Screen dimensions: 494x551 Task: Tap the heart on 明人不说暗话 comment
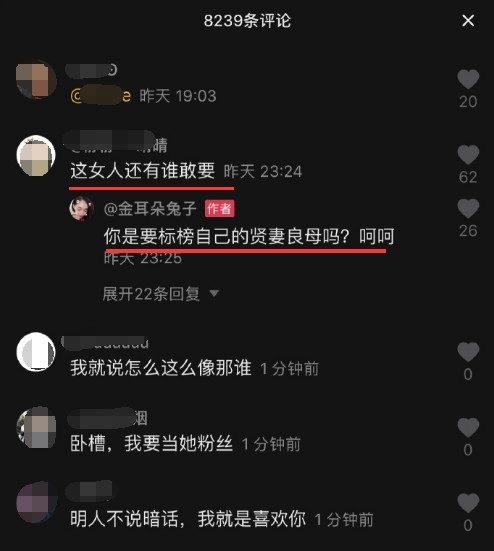pyautogui.click(x=468, y=503)
